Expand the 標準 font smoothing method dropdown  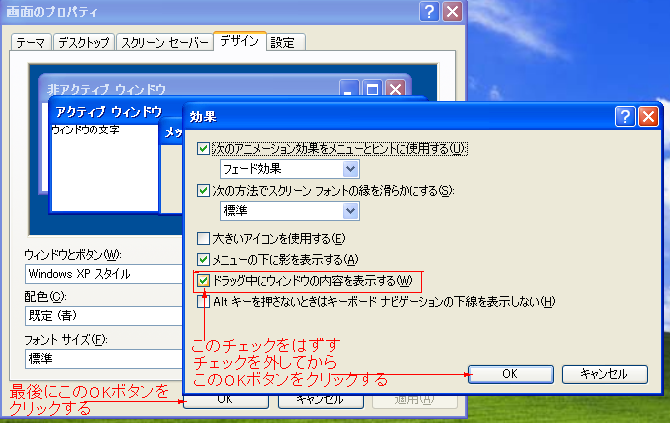350,211
